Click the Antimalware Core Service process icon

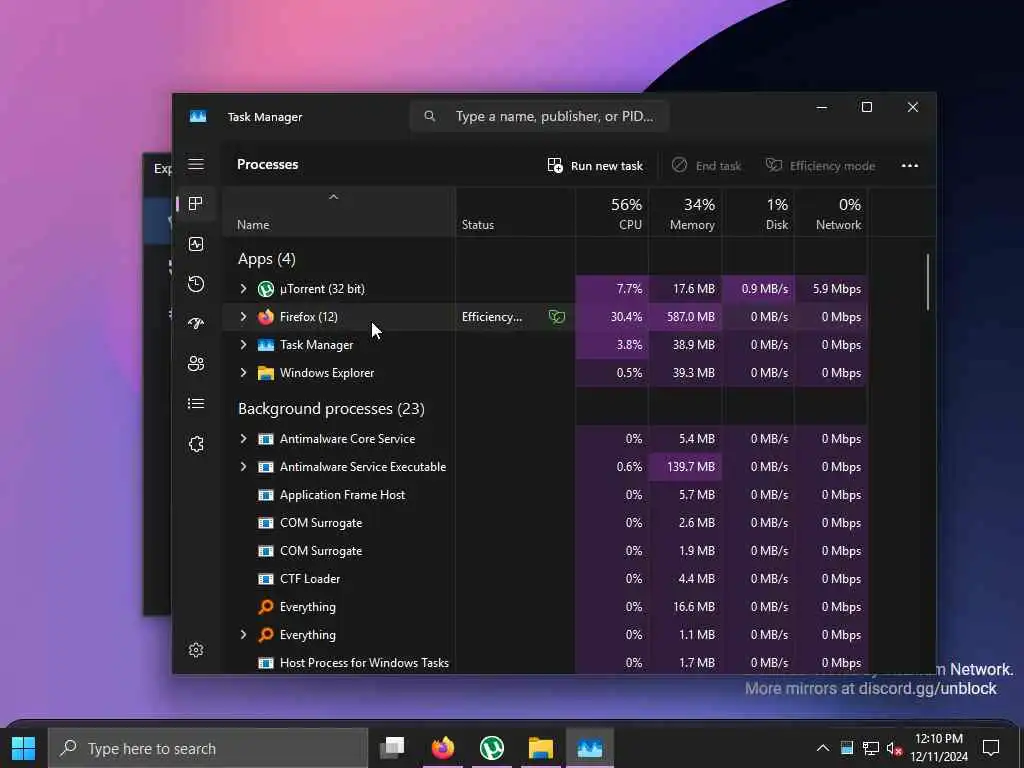(266, 439)
